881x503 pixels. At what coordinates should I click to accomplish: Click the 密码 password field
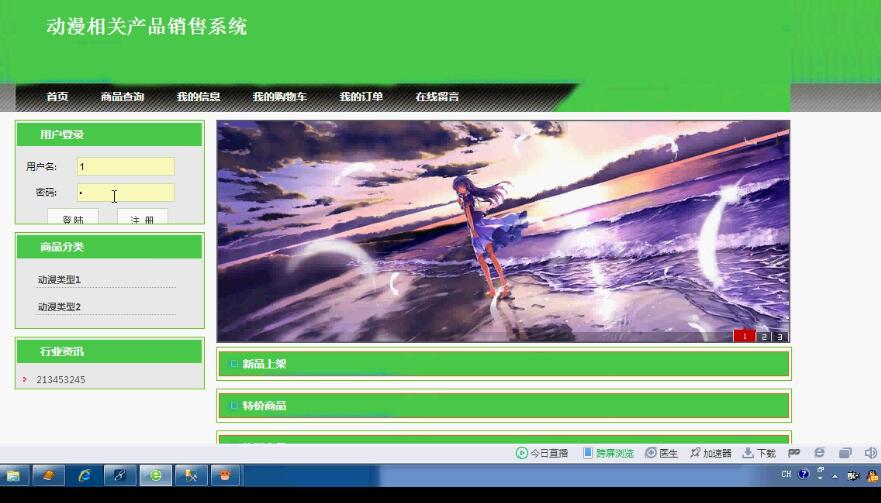(126, 193)
